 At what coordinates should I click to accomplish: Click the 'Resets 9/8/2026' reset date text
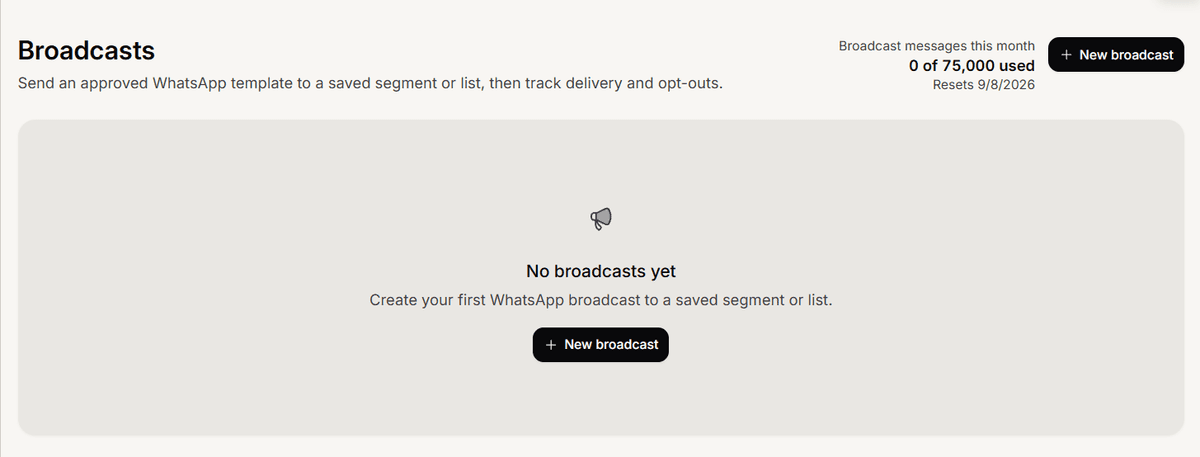pos(984,84)
